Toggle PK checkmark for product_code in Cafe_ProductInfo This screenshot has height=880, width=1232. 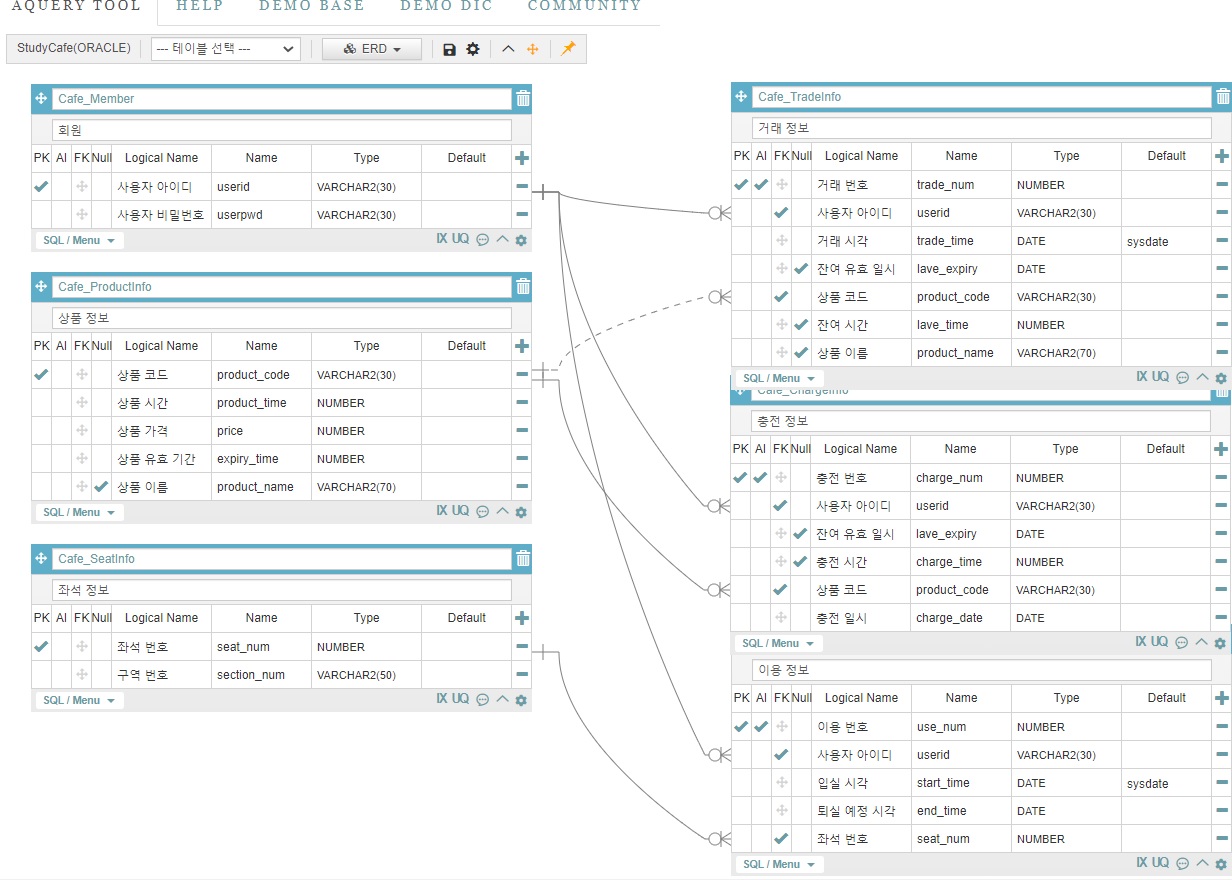(x=41, y=375)
